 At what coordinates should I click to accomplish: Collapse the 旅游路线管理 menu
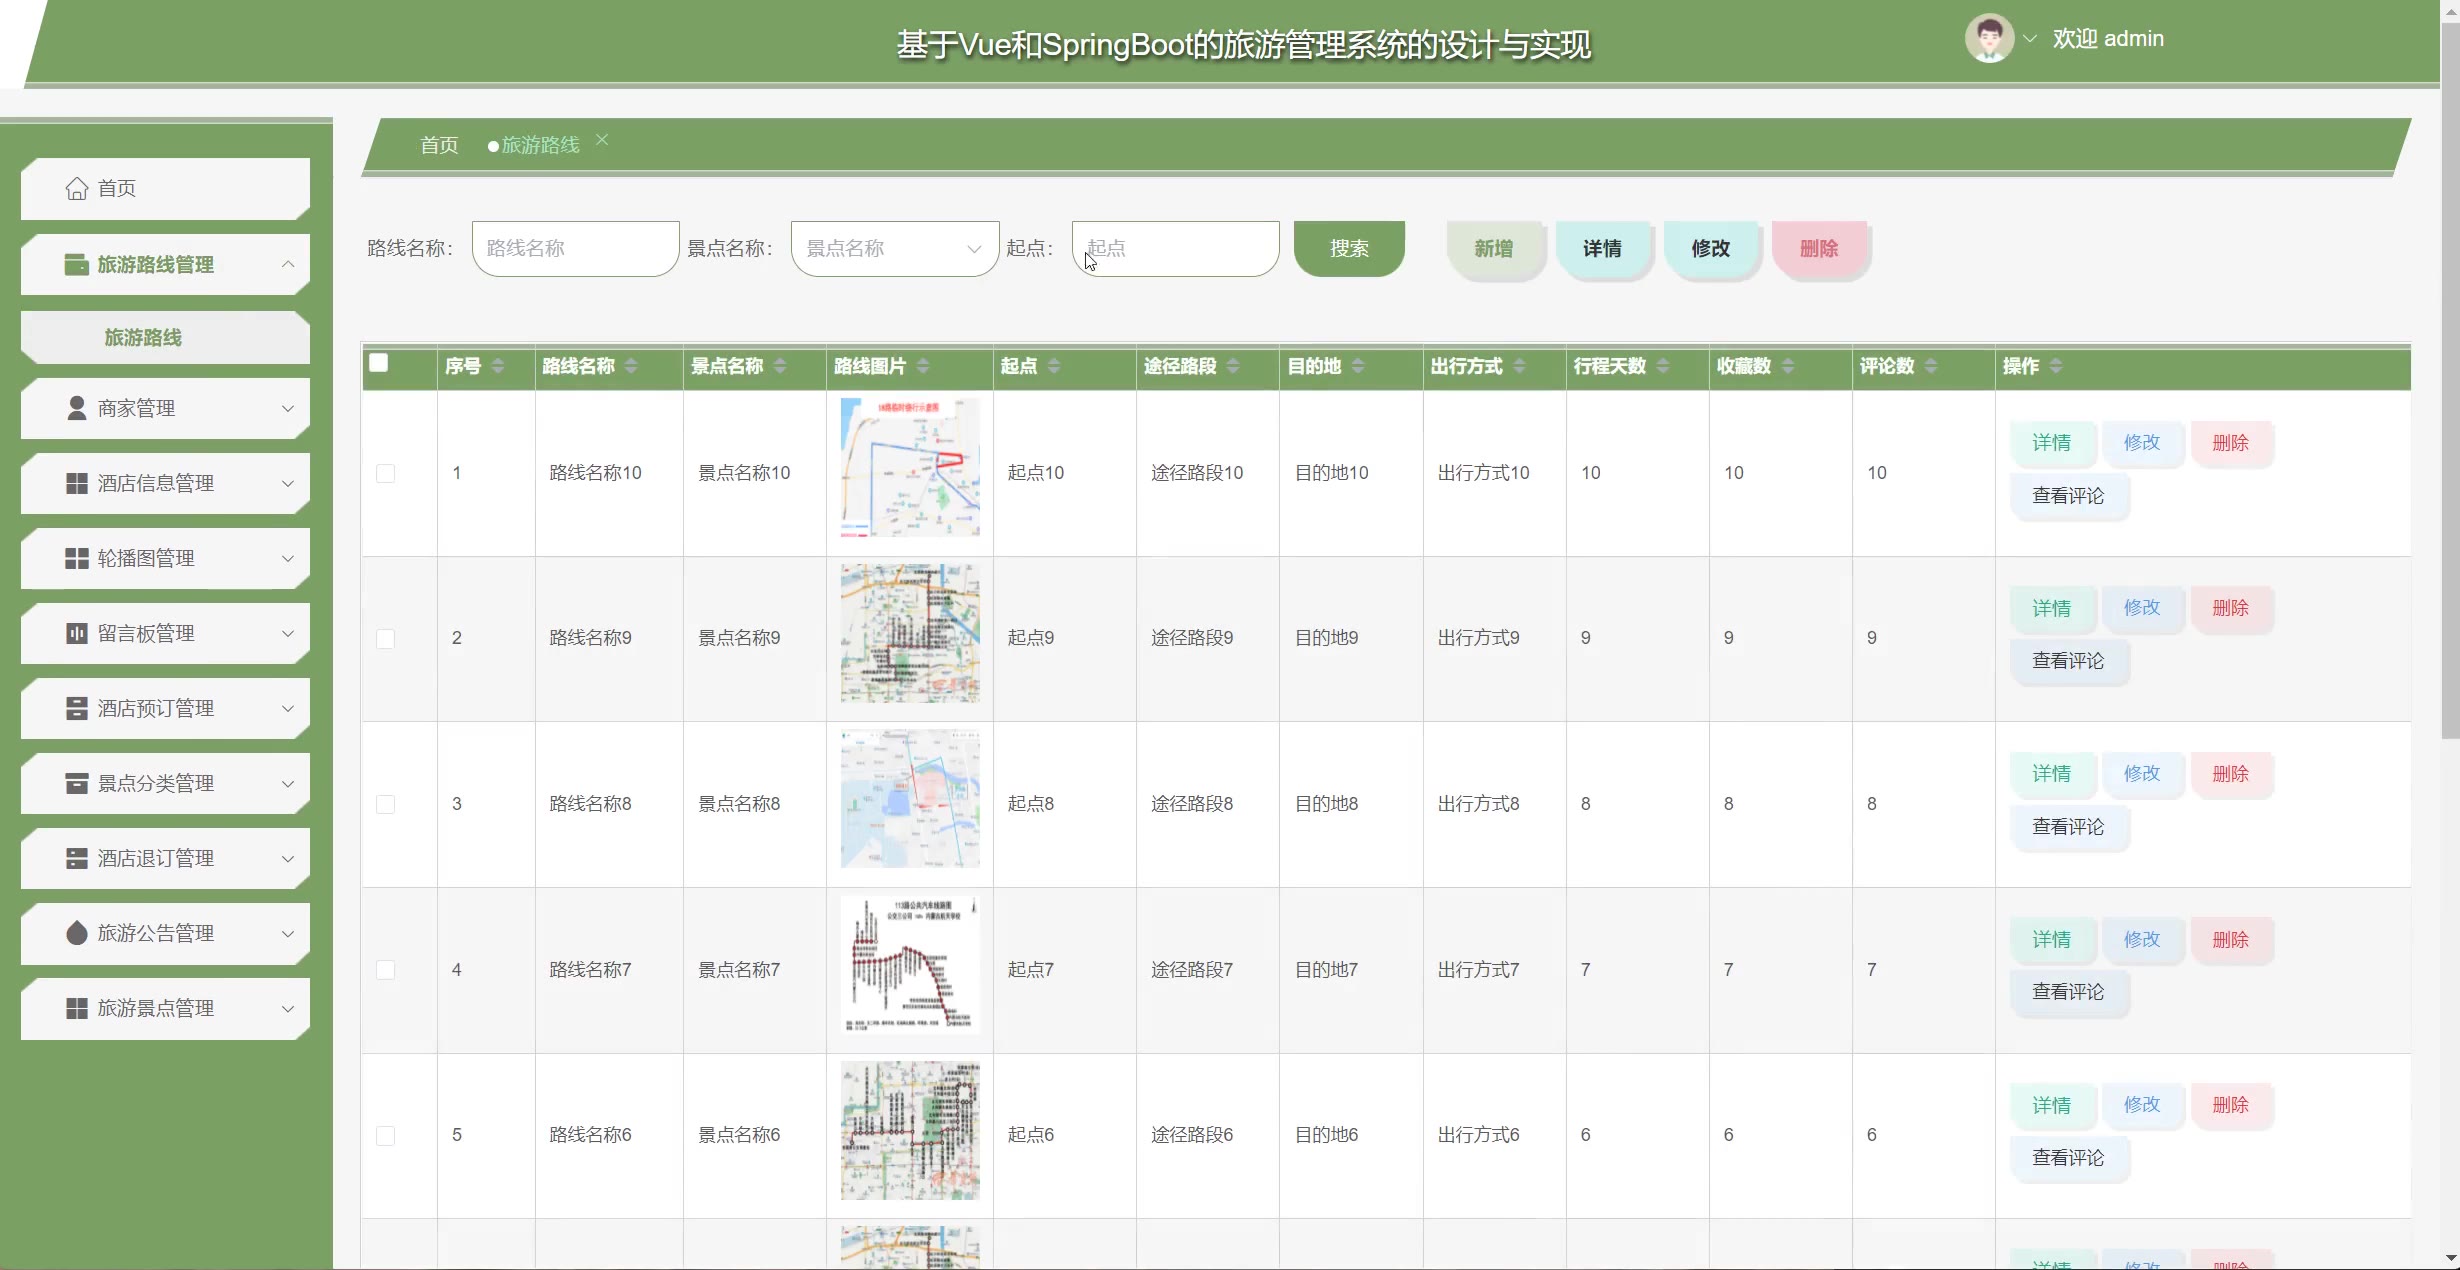pyautogui.click(x=165, y=264)
